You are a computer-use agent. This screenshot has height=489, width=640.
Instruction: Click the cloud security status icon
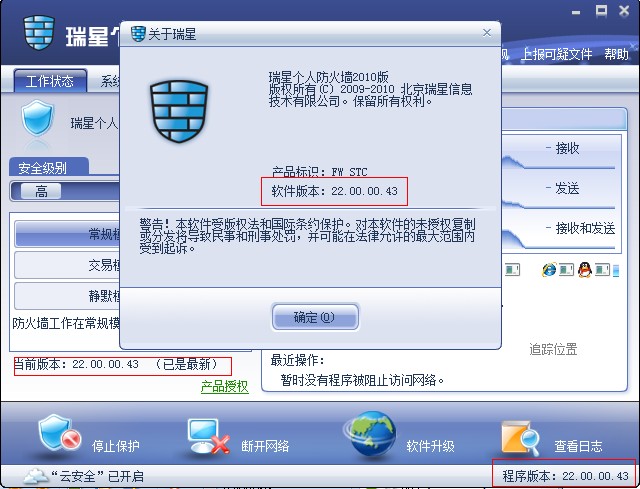pos(36,476)
